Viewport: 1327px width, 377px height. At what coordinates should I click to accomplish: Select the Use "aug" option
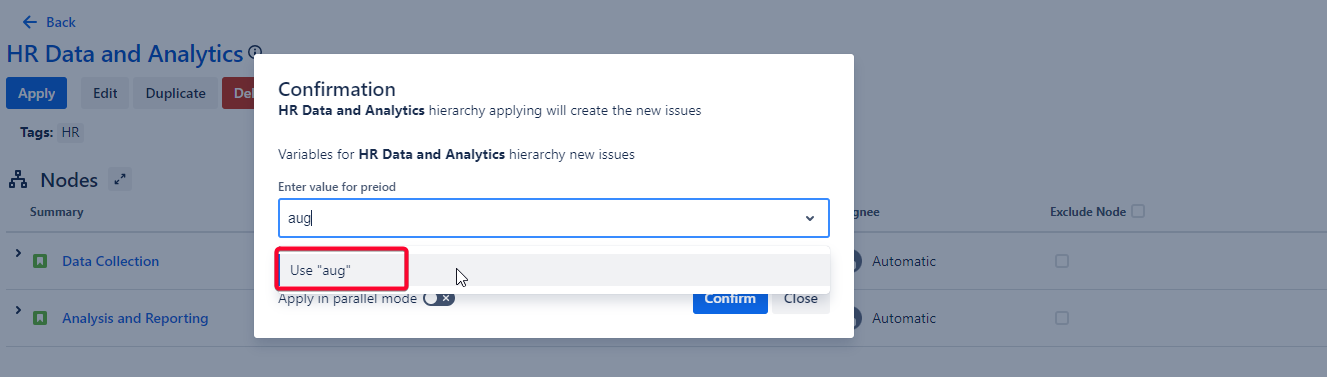(553, 270)
